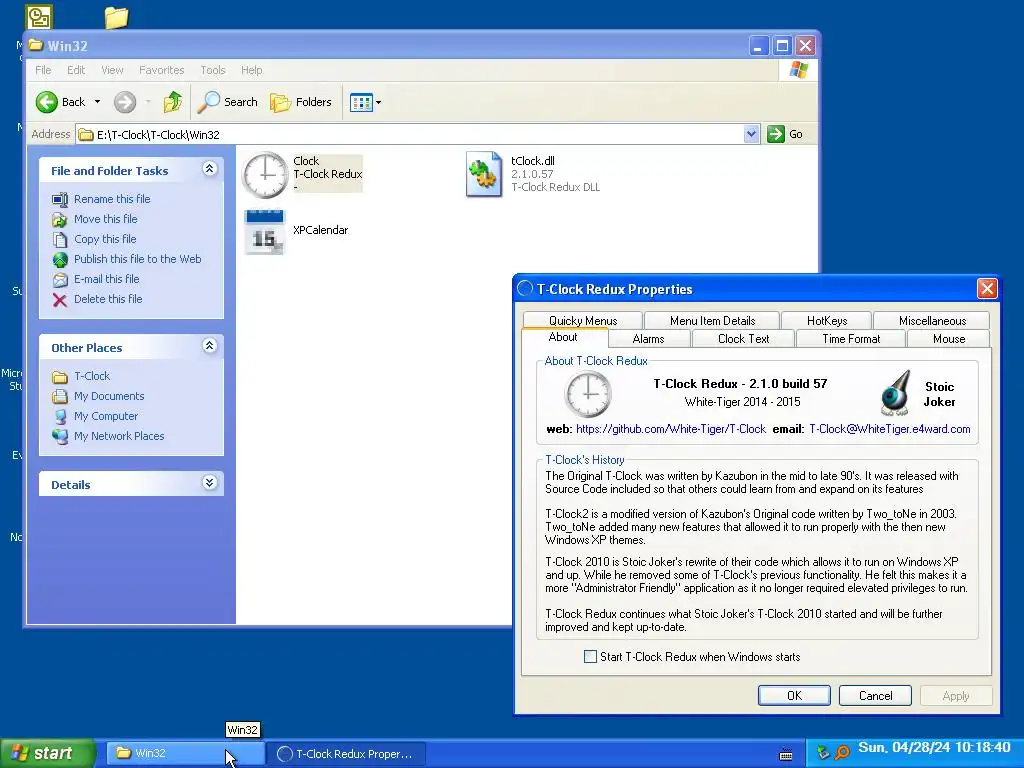Minimize the Win32 Explorer window
This screenshot has height=768, width=1024.
[758, 46]
